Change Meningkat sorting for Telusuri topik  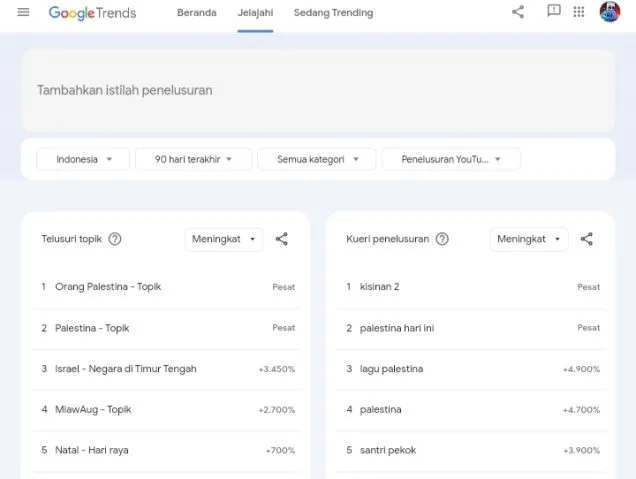[224, 239]
